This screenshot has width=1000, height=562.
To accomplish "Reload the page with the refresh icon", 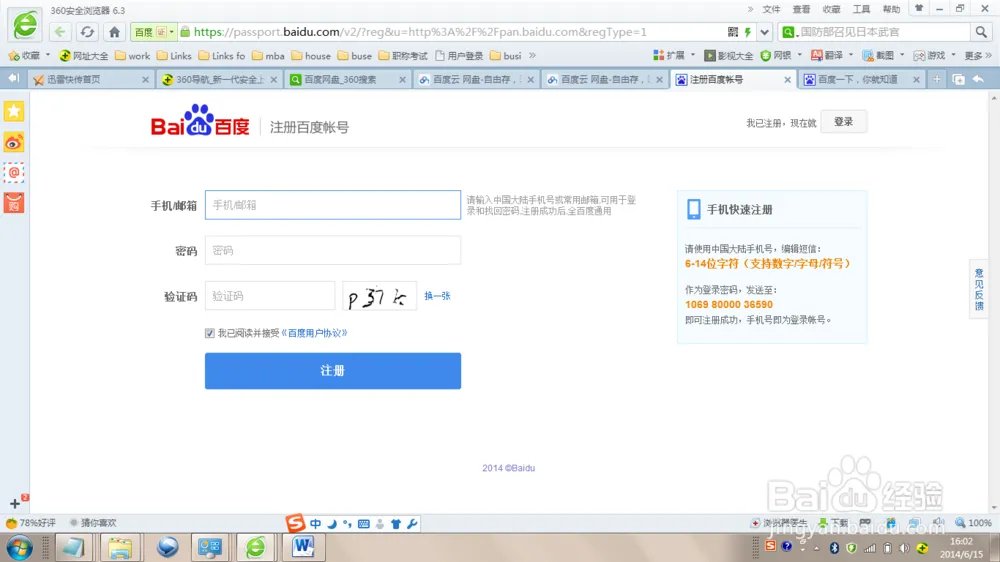I will (x=87, y=32).
